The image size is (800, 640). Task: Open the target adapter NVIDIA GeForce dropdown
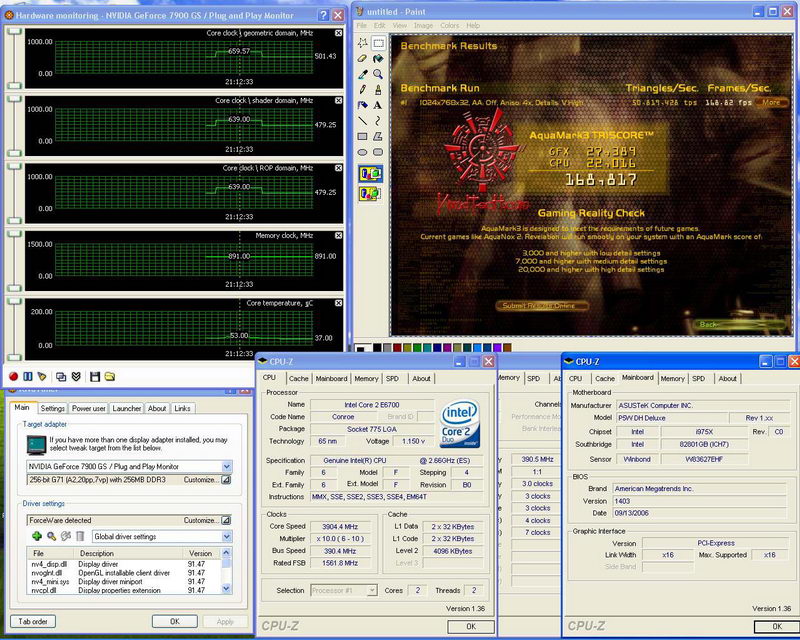[227, 466]
